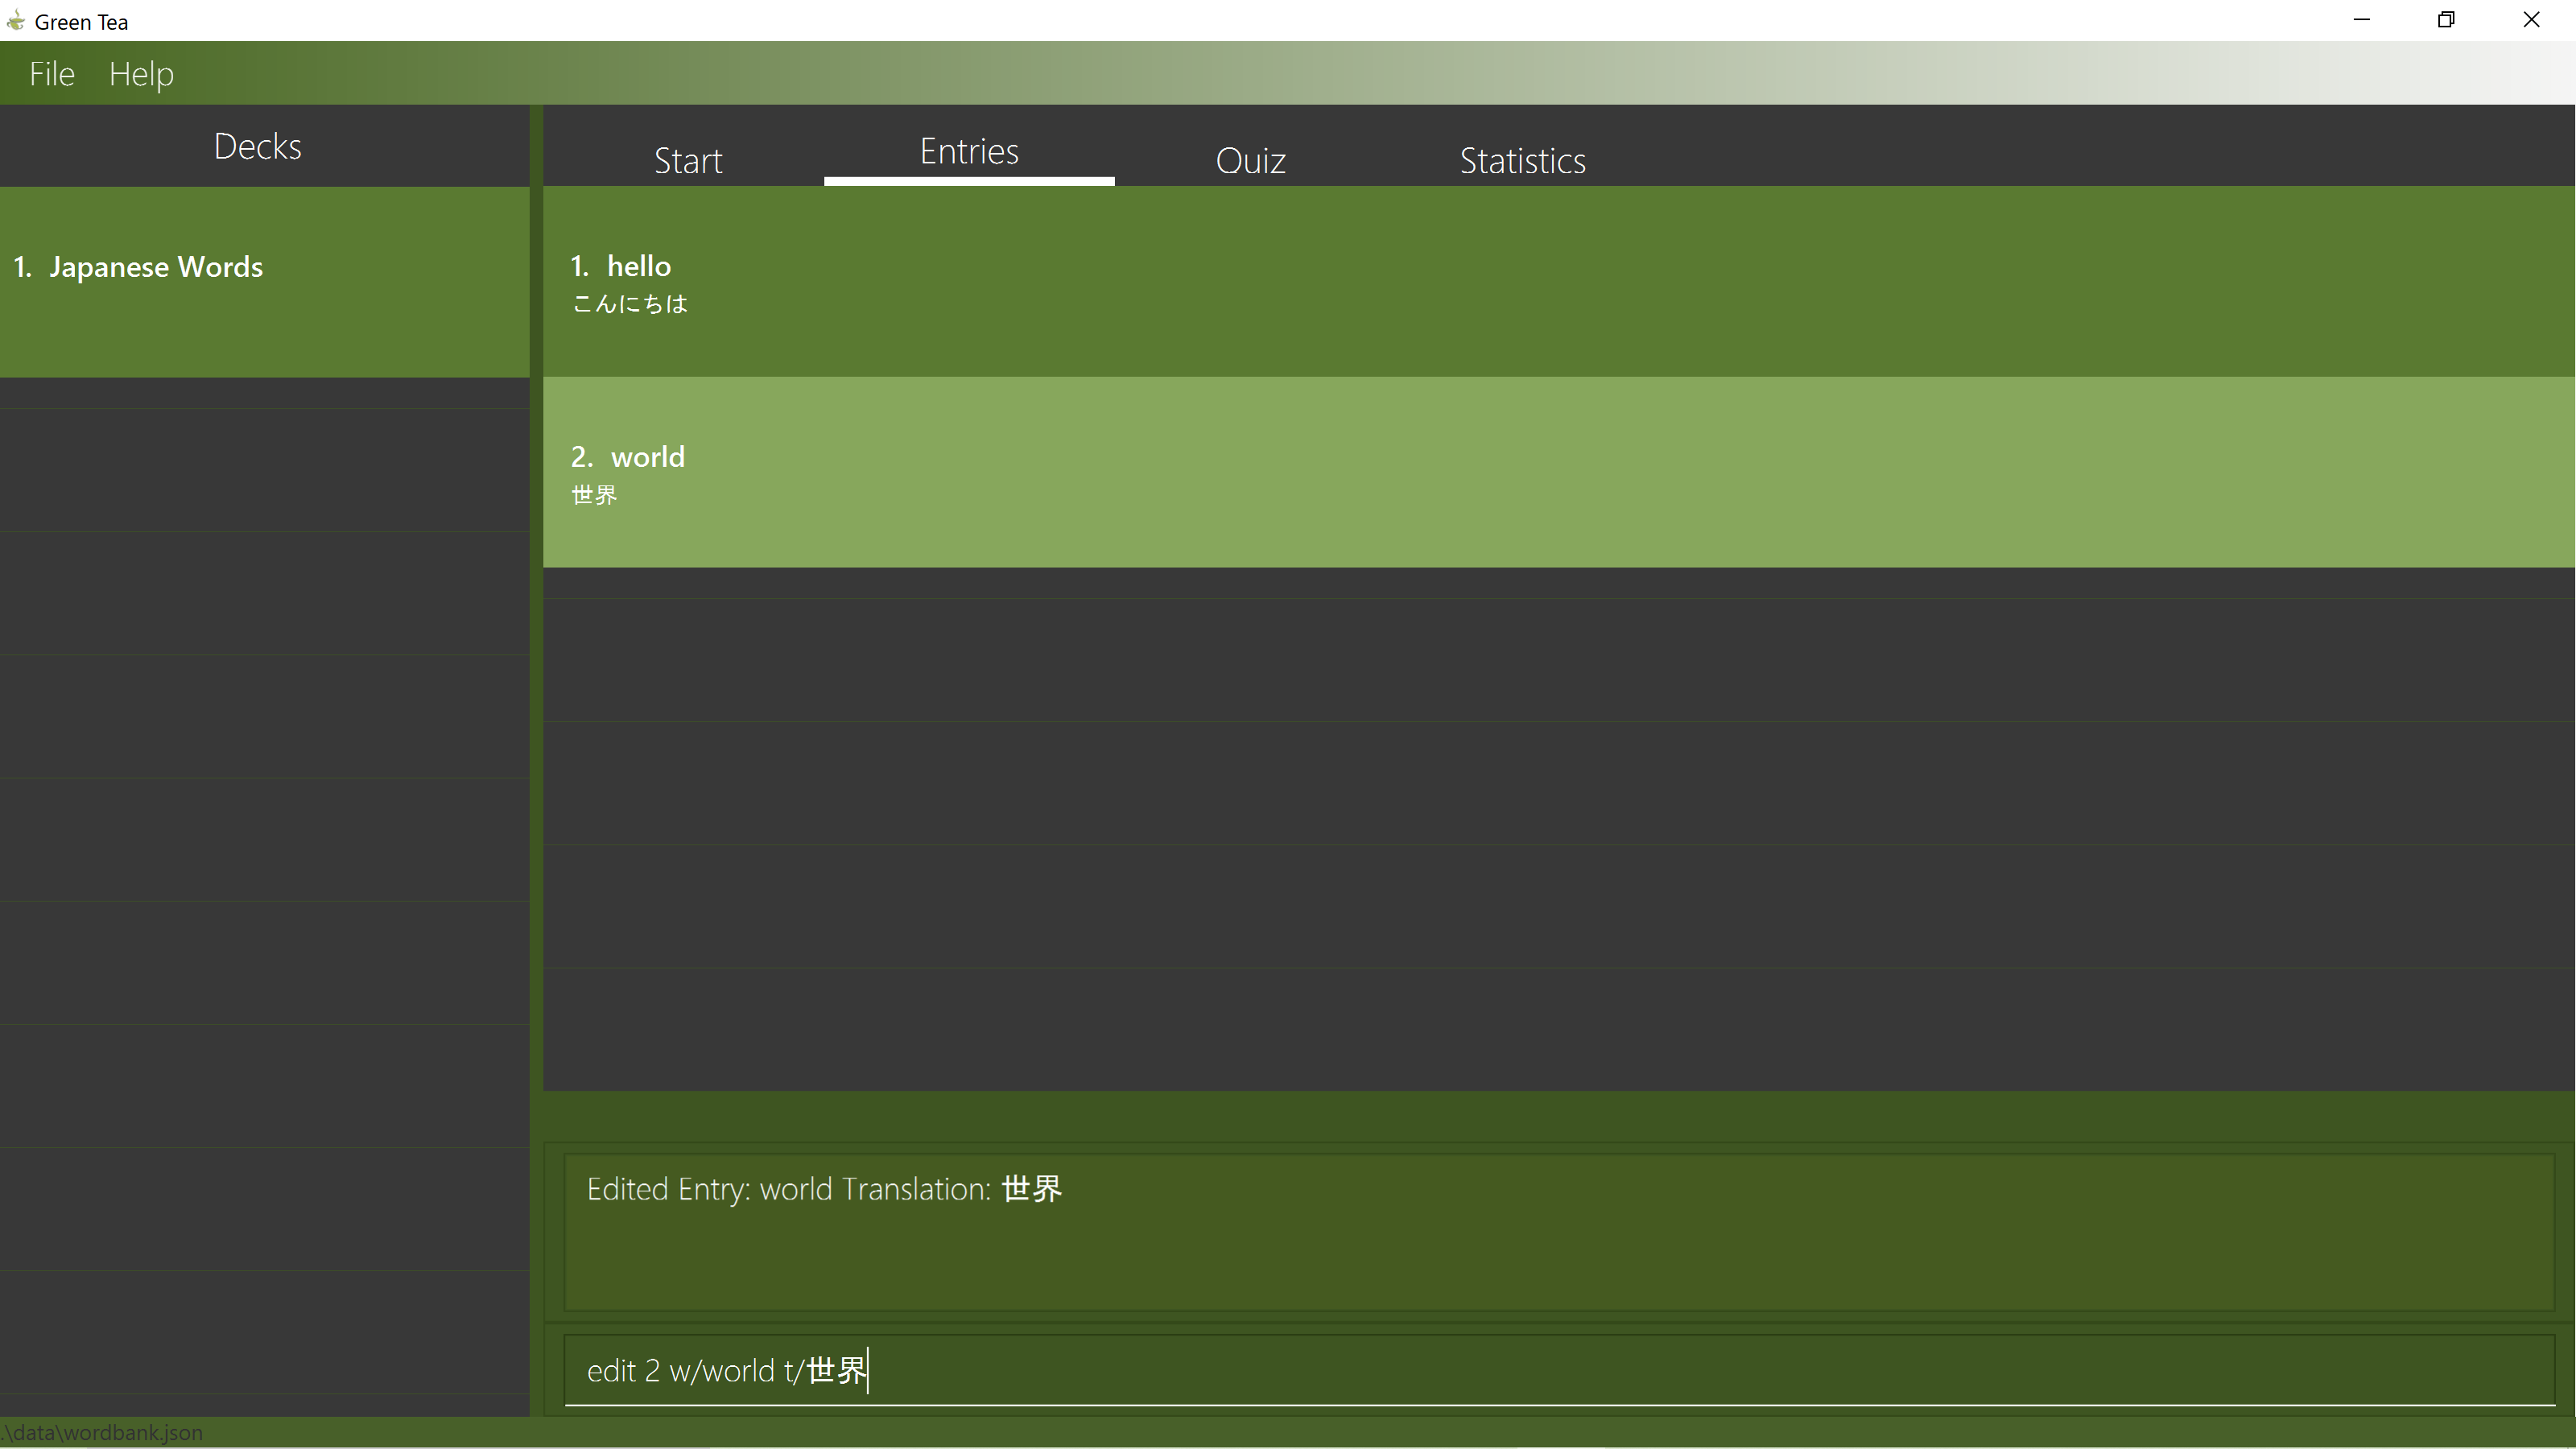2576x1449 pixels.
Task: Switch to the Start tab
Action: pos(688,160)
